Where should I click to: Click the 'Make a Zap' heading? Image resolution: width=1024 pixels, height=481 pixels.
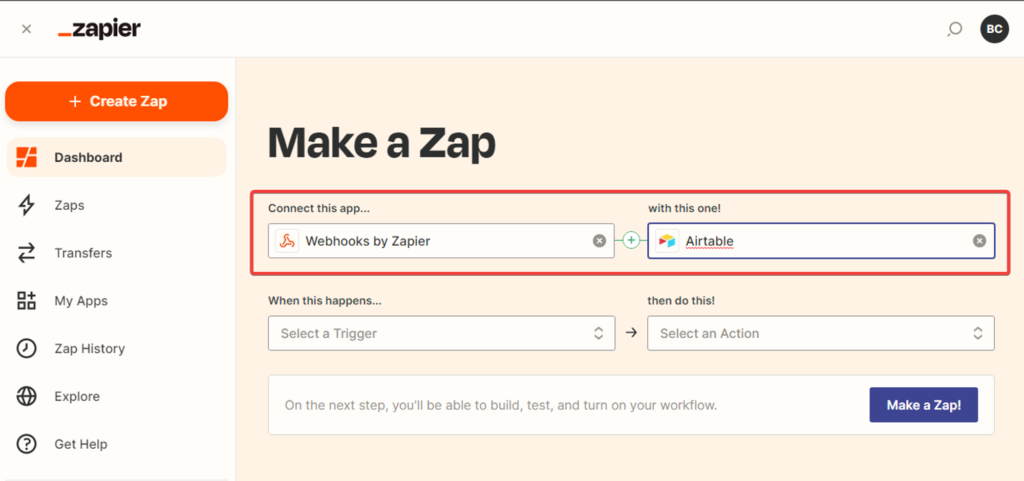381,144
